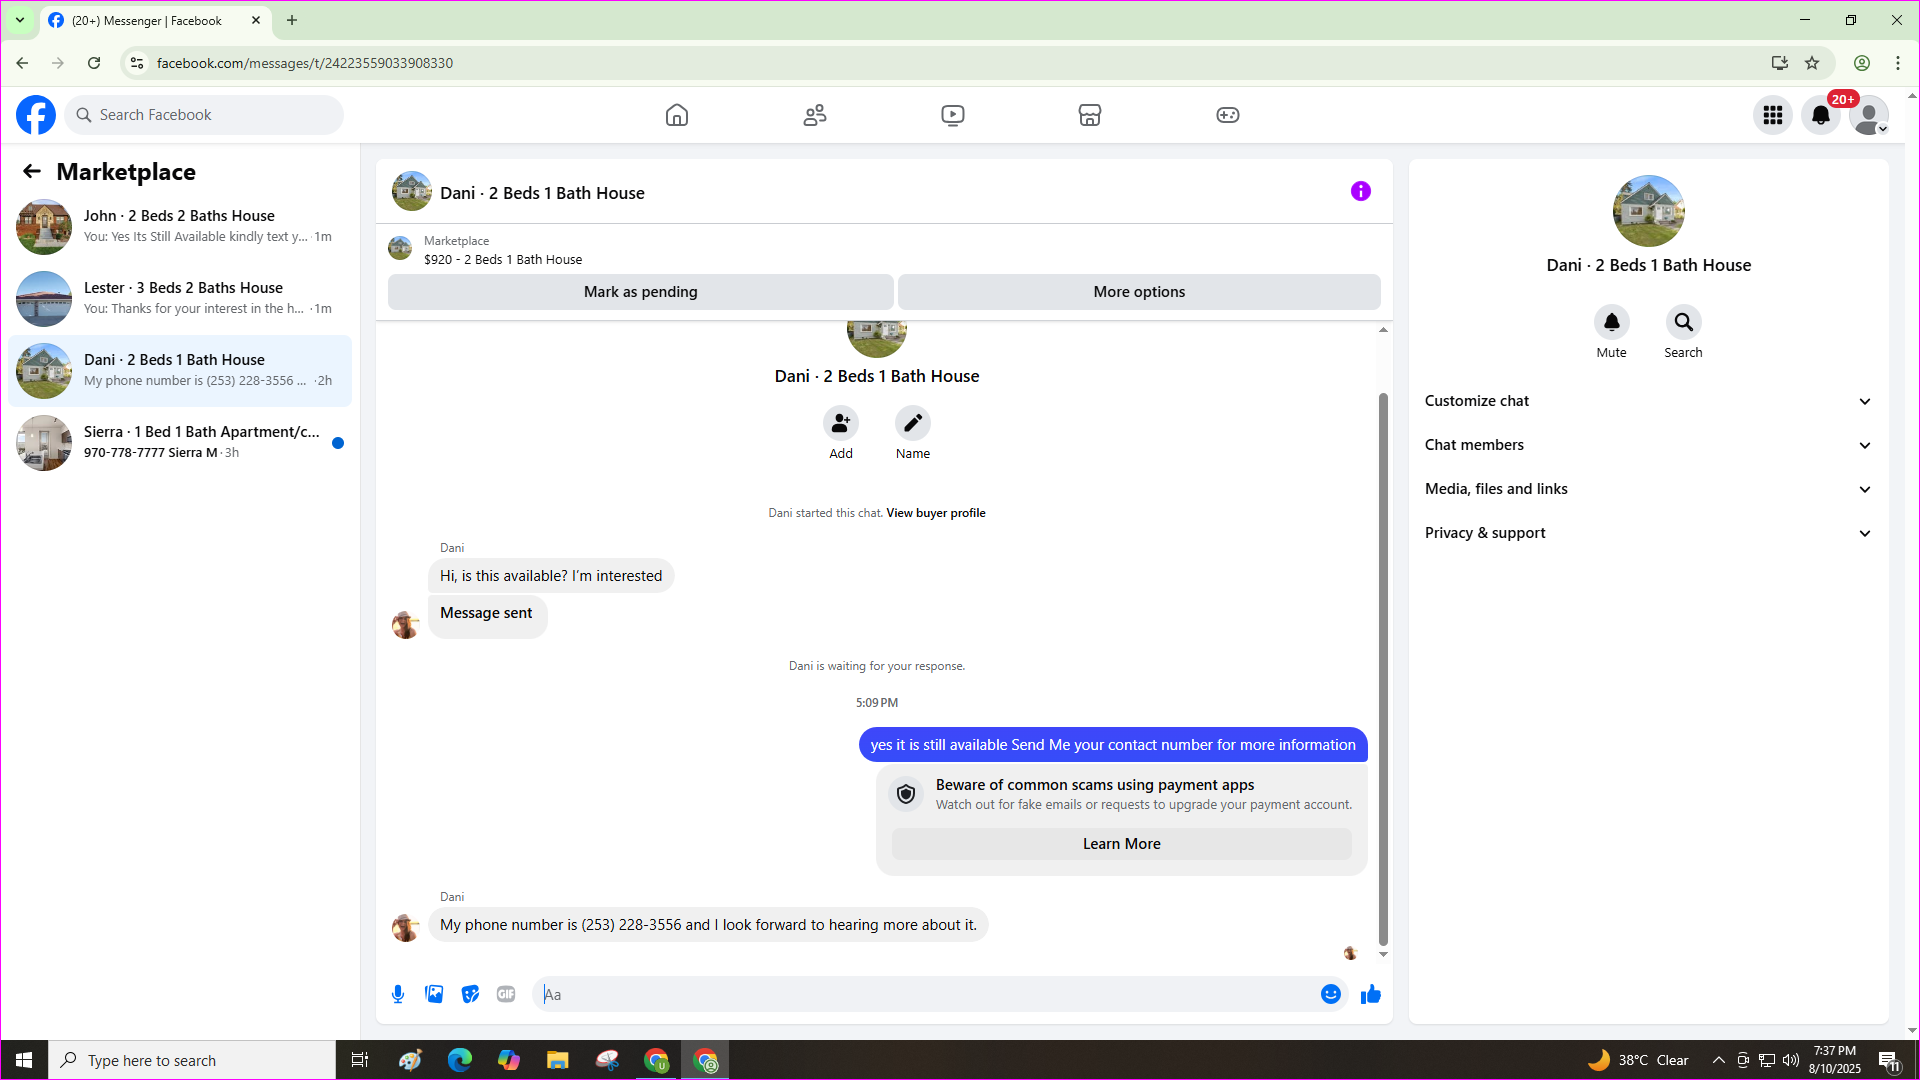Open the emoji picker in message box
The width and height of the screenshot is (1920, 1080).
[1330, 994]
